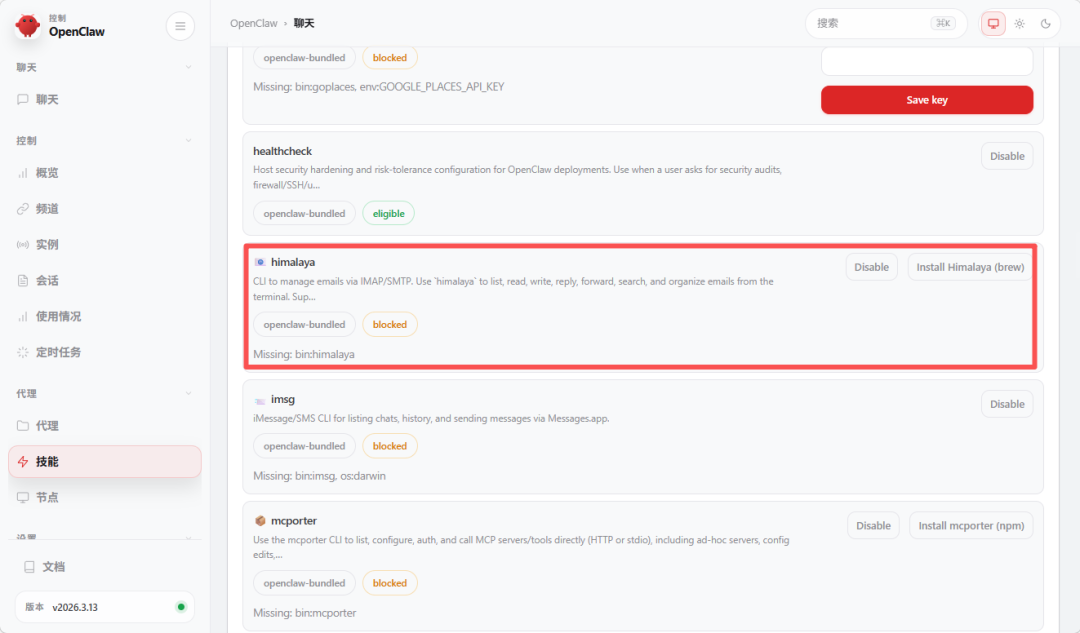Open the 节点 nodes page

[x=105, y=497]
